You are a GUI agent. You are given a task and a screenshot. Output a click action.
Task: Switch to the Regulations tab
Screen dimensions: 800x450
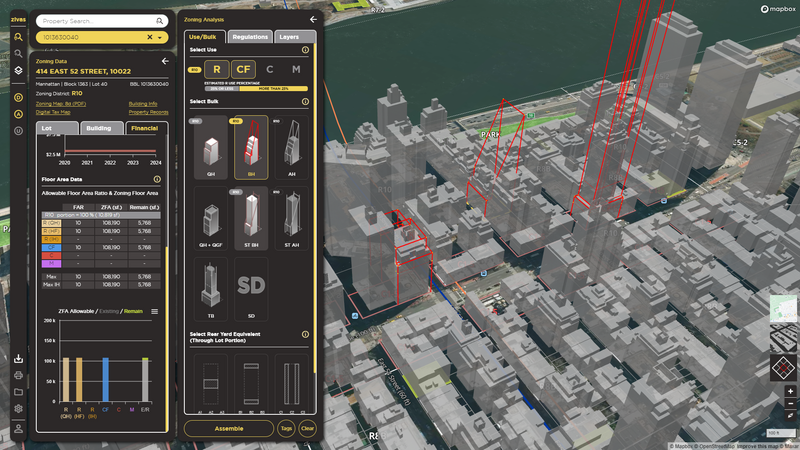tap(249, 37)
